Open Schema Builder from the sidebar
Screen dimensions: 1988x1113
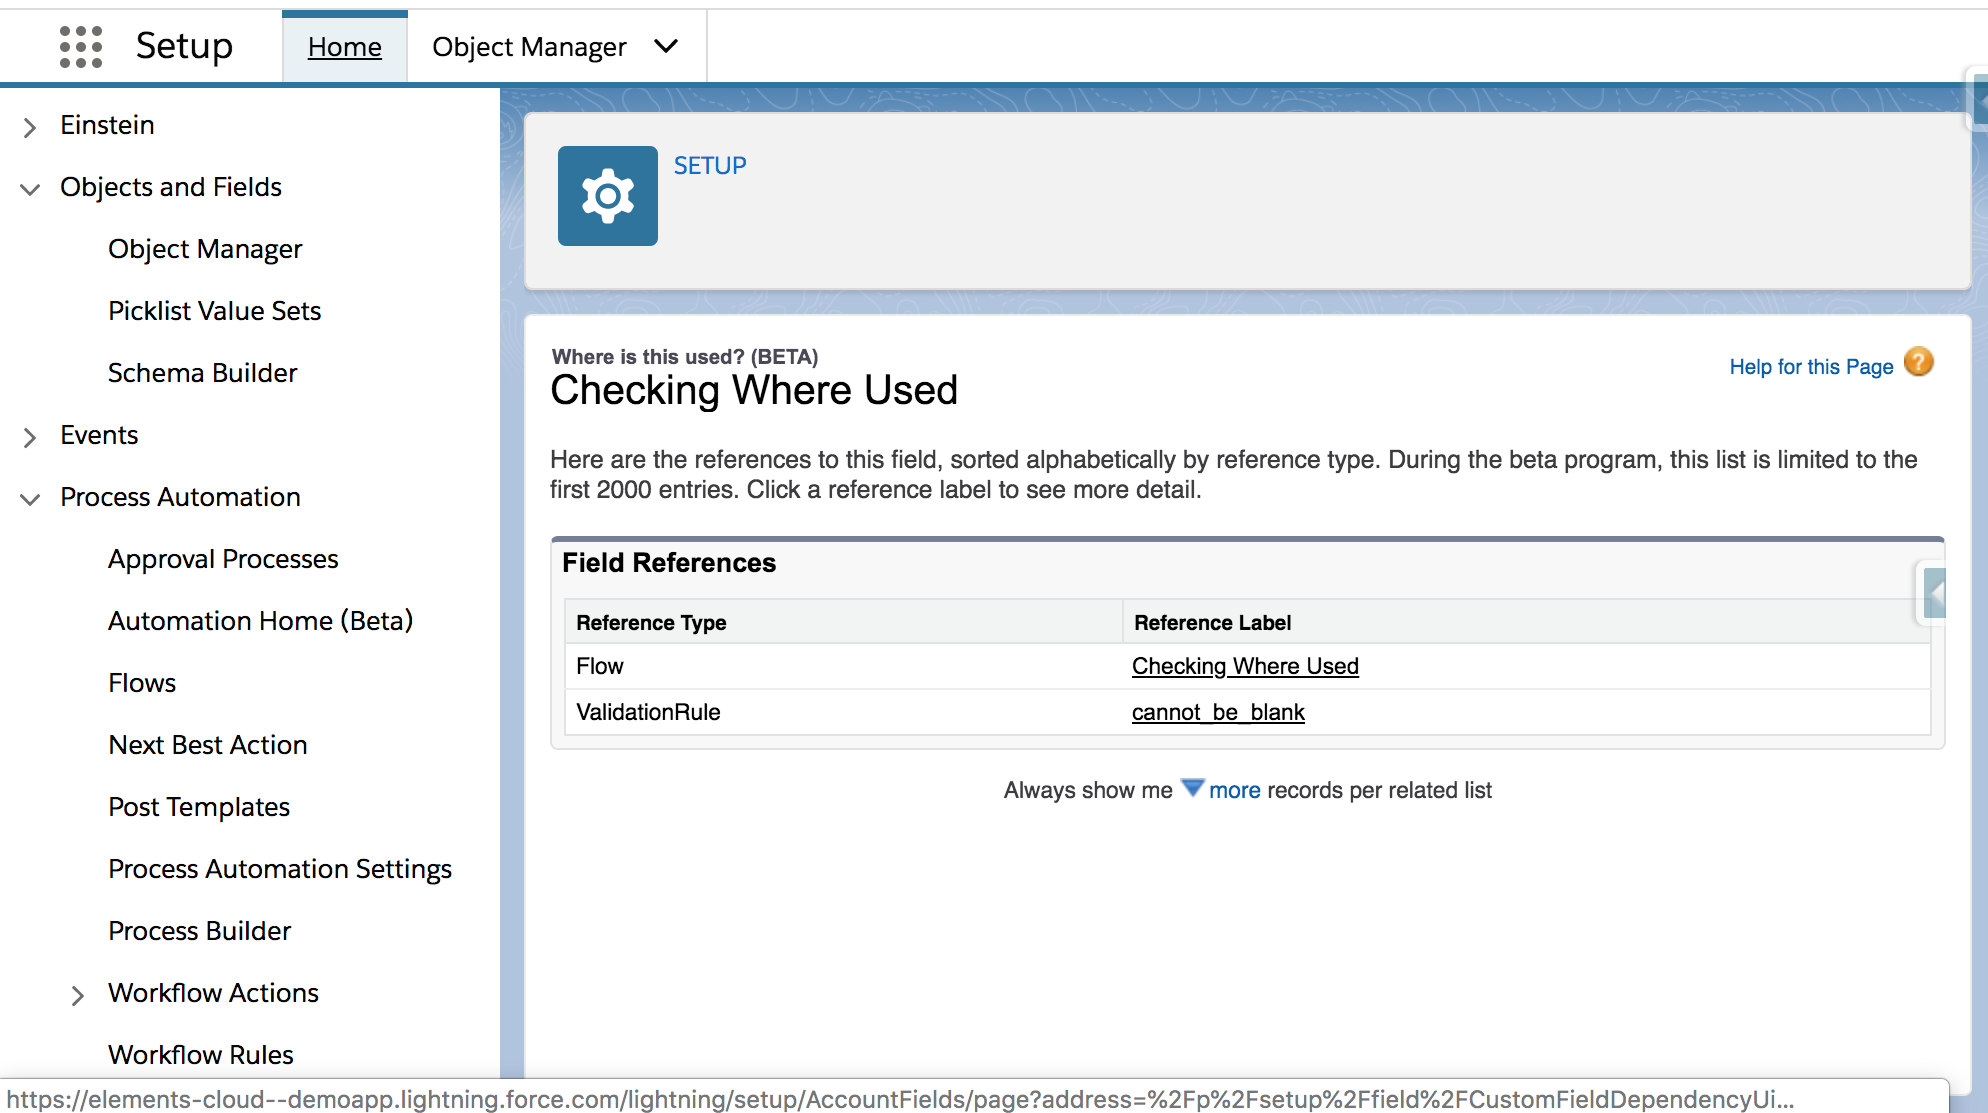pos(202,373)
